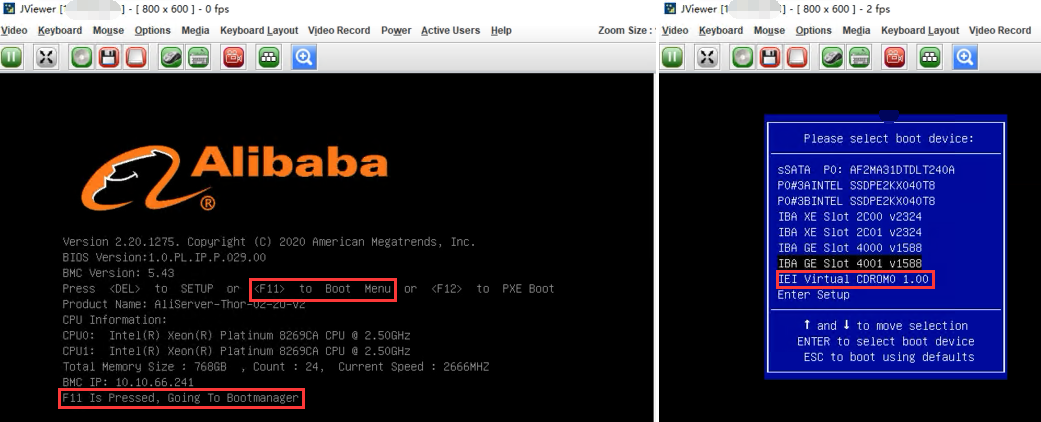Select Enter Setup in boot menu
This screenshot has height=422, width=1041.
click(x=813, y=295)
